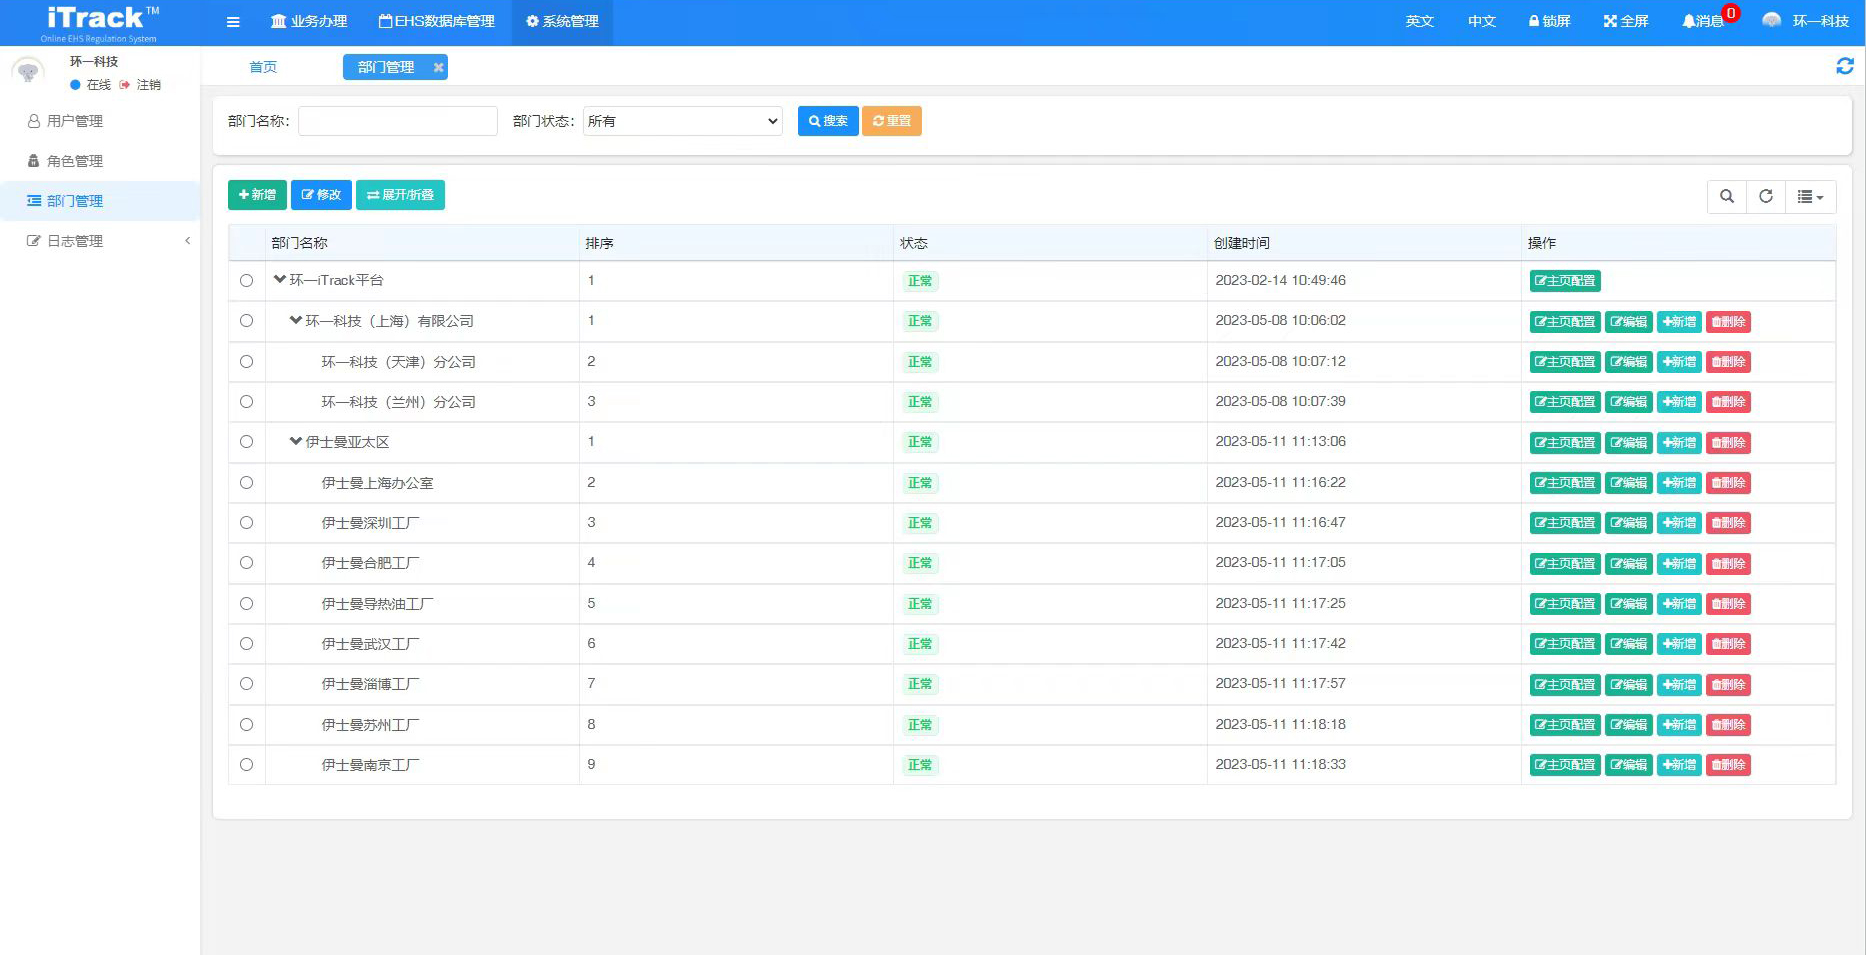Screen dimensions: 1866x955
Task: Click the sidebar user avatar
Action: tap(28, 72)
